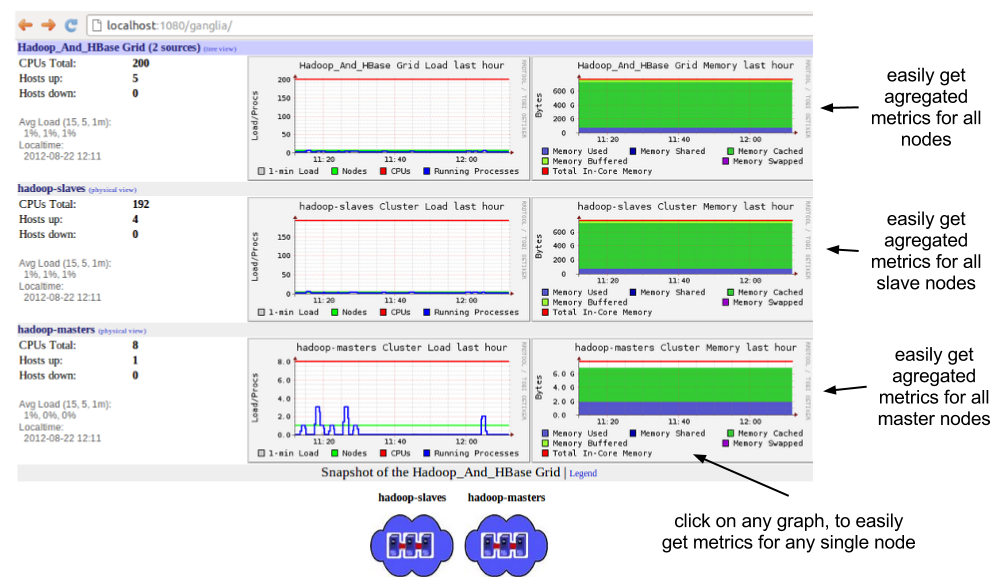Click Memory Swapped swatch in masters memory legend
1003x585 pixels.
pyautogui.click(x=725, y=443)
